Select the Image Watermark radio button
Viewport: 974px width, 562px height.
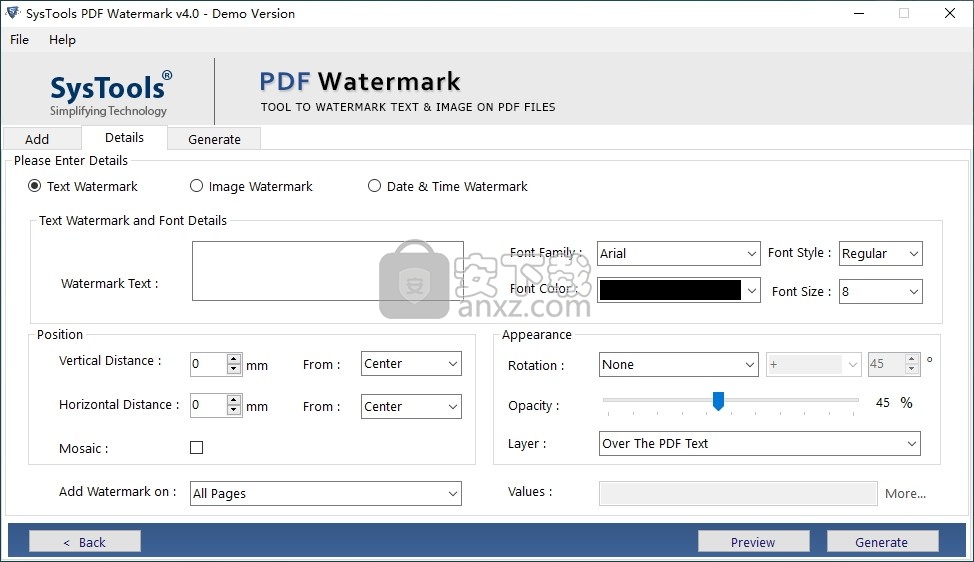196,186
